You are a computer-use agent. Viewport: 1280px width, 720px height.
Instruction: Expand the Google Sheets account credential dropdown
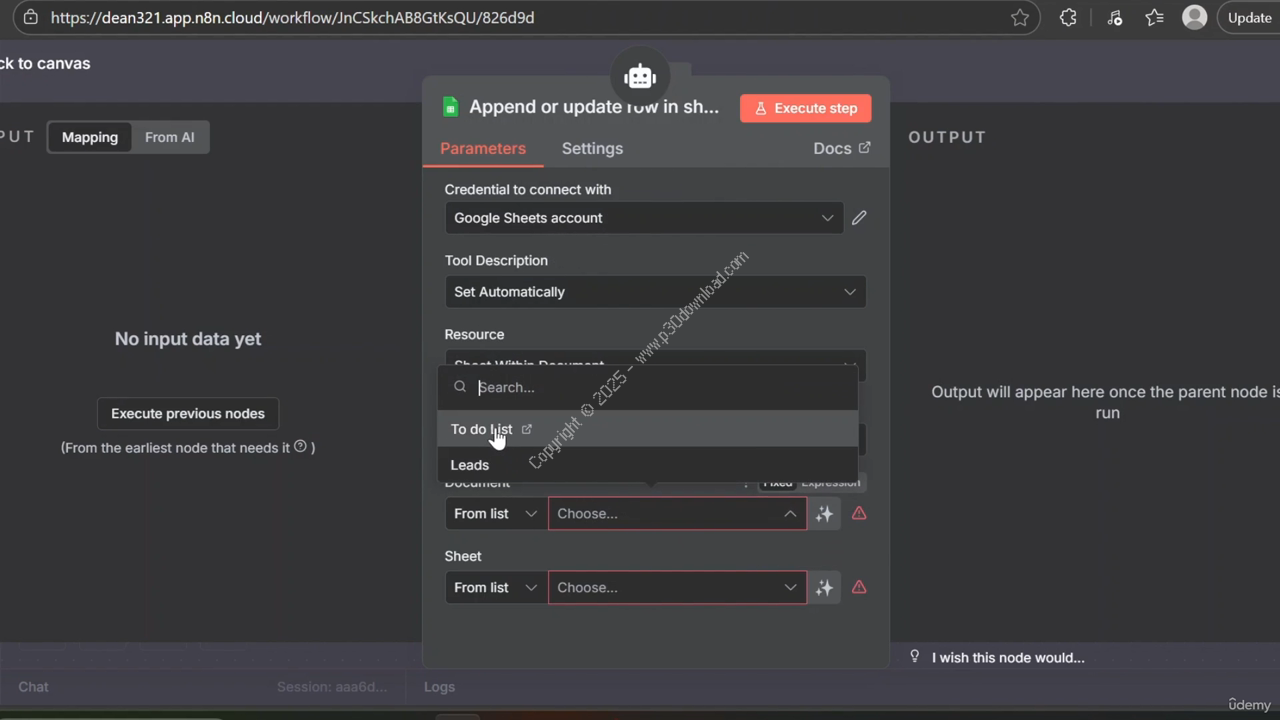[643, 218]
